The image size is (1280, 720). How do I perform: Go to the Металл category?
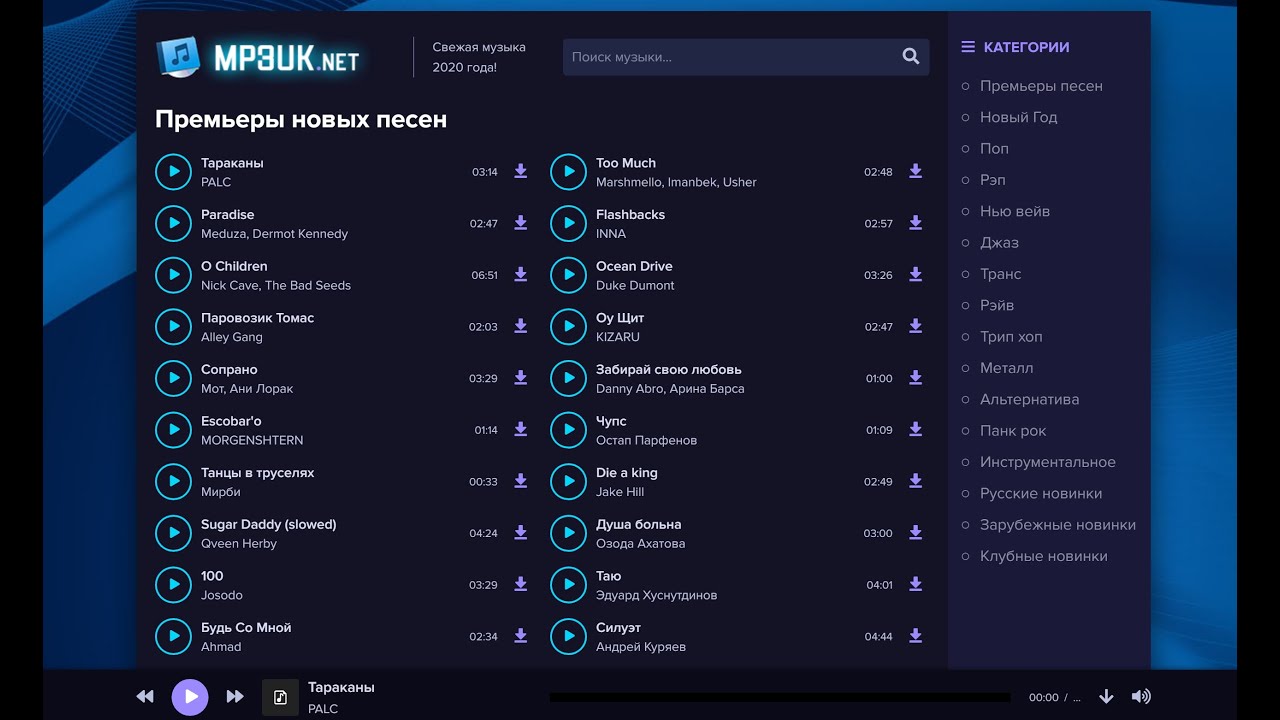pos(1007,368)
